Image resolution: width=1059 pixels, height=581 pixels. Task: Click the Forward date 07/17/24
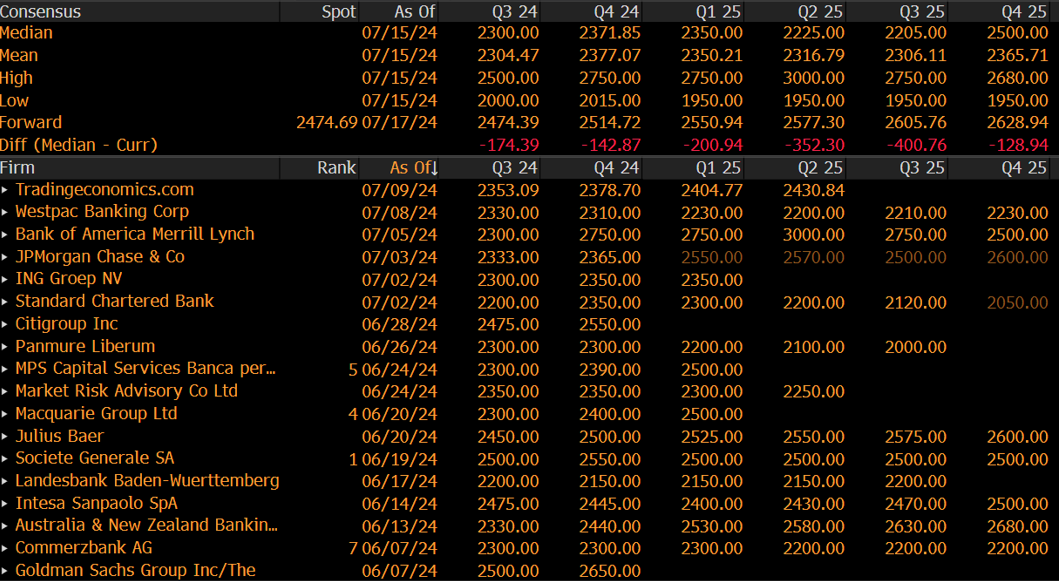[400, 122]
